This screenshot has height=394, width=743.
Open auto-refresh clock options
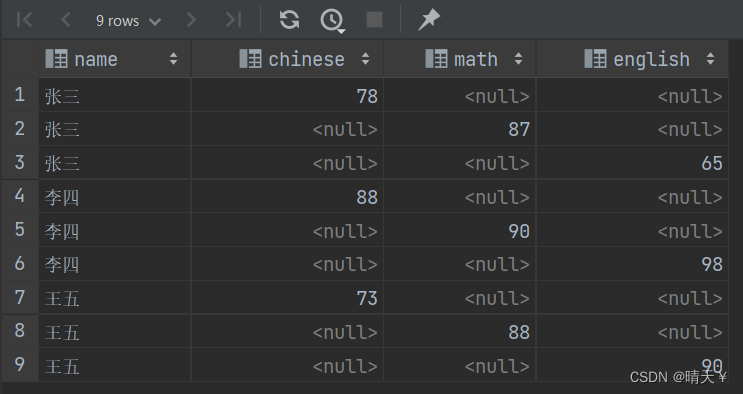coord(332,20)
